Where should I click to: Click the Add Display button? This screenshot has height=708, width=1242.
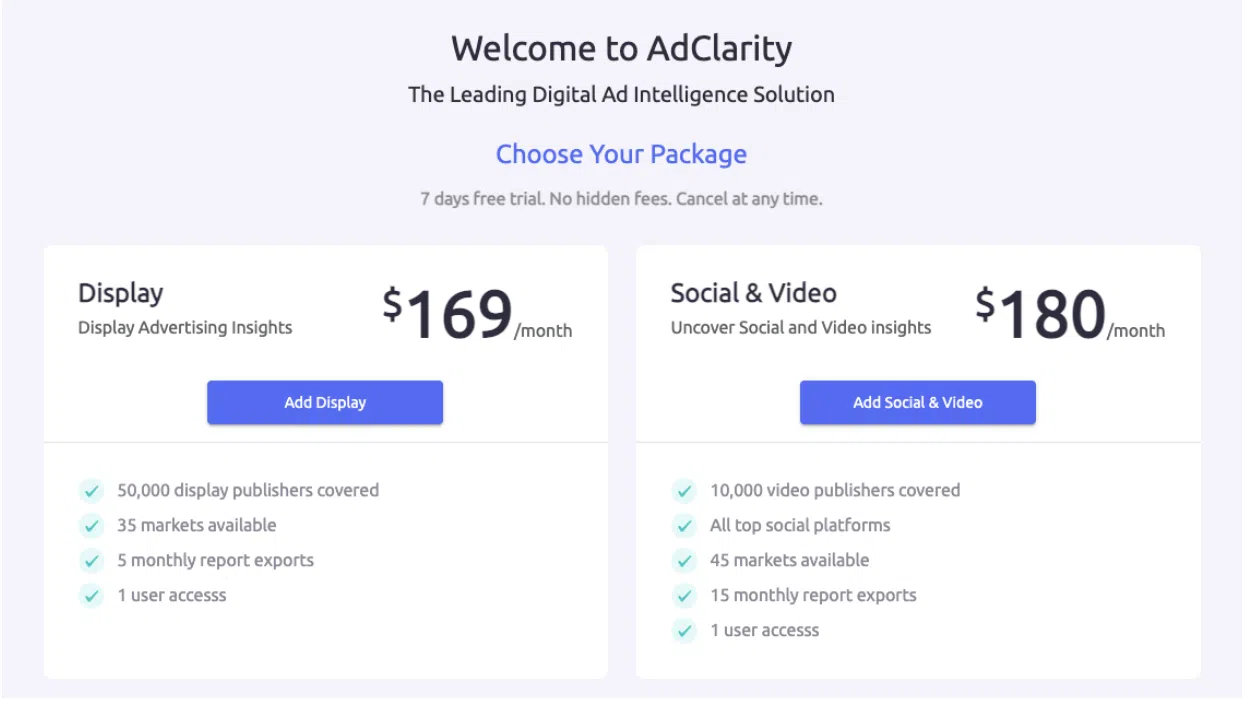coord(325,402)
